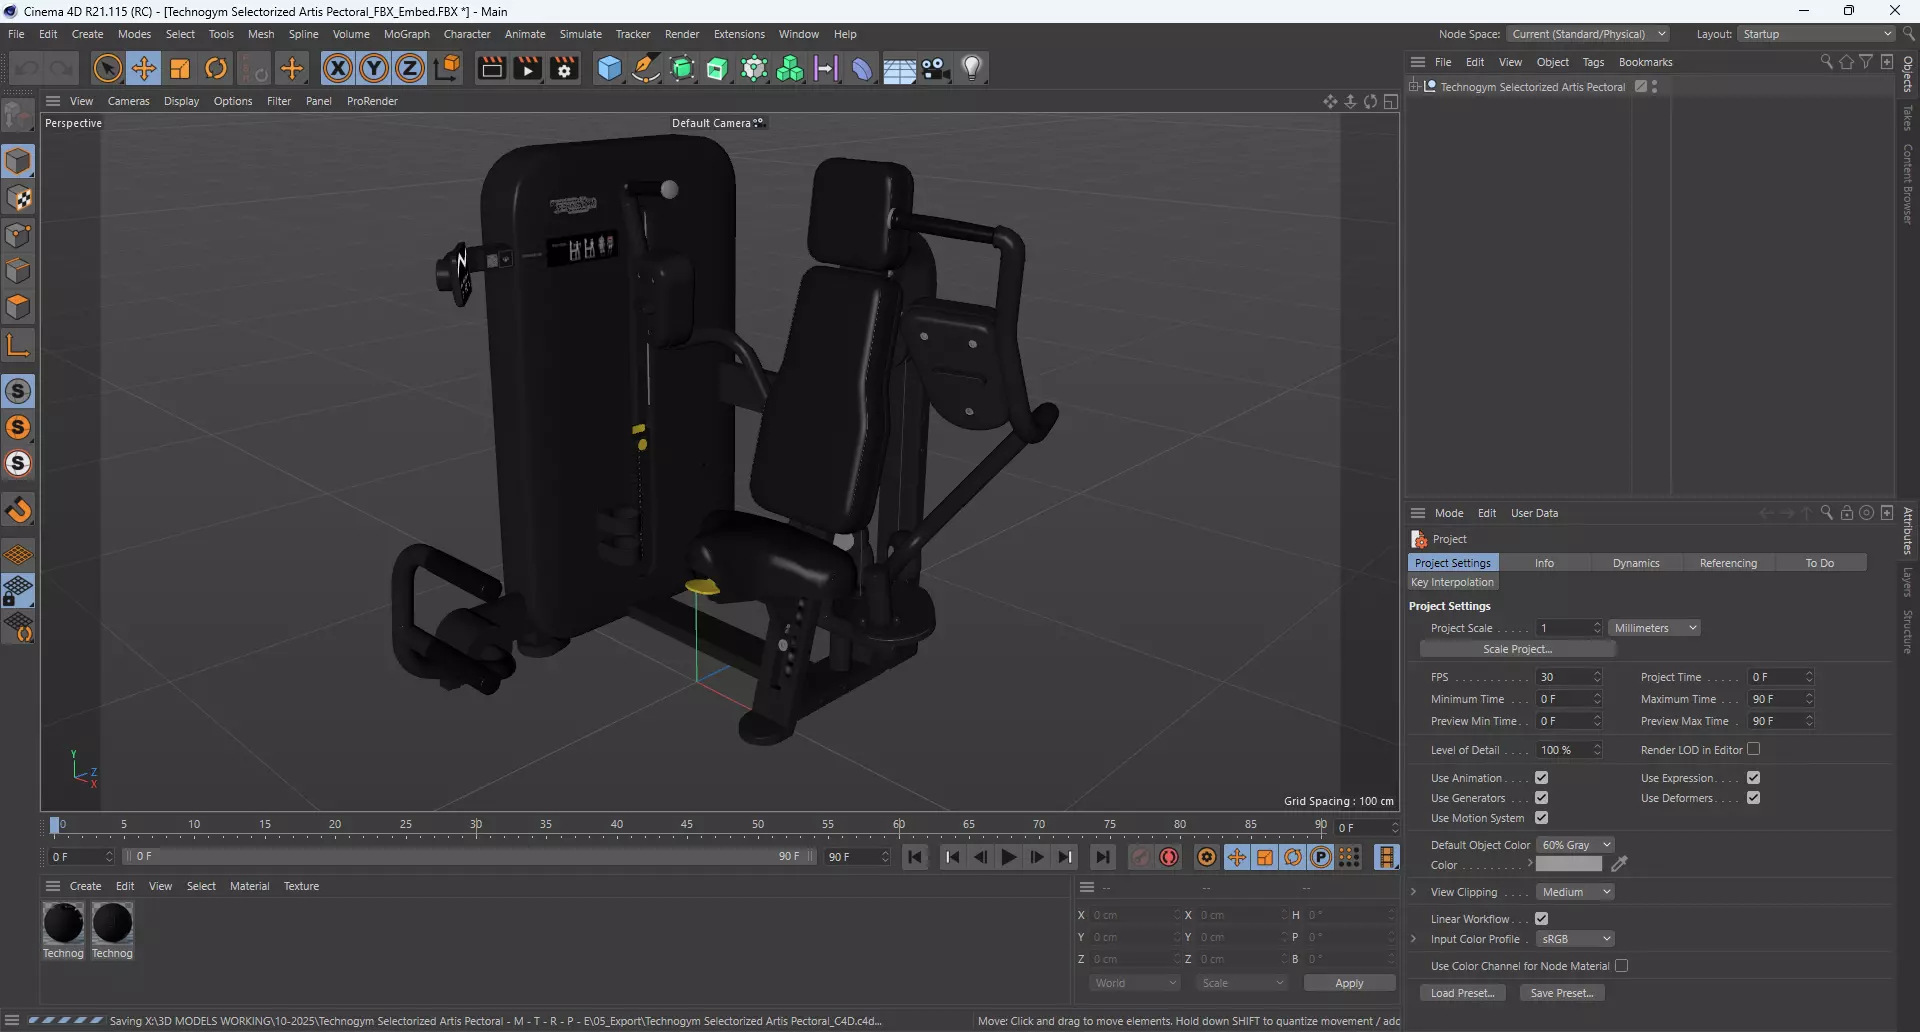1920x1032 pixels.
Task: Expand Technogym Selectorized Artis Pectoral tree item
Action: [x=1414, y=87]
